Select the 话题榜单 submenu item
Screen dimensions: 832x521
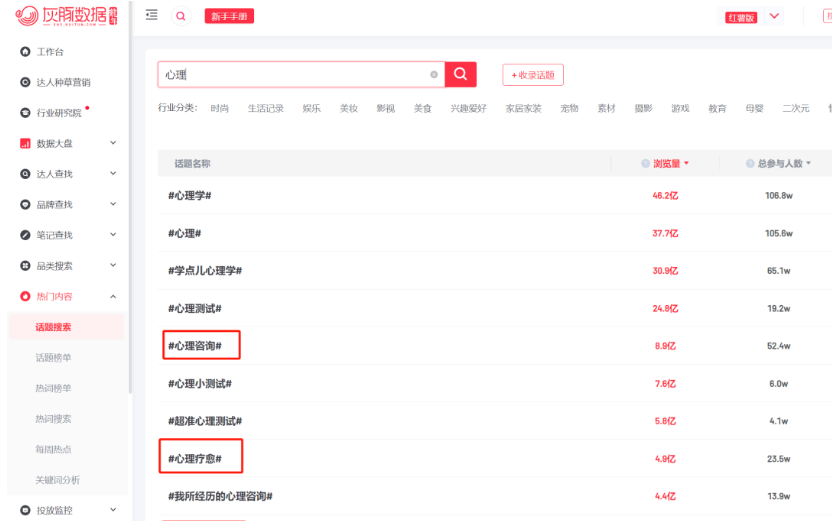coord(53,358)
